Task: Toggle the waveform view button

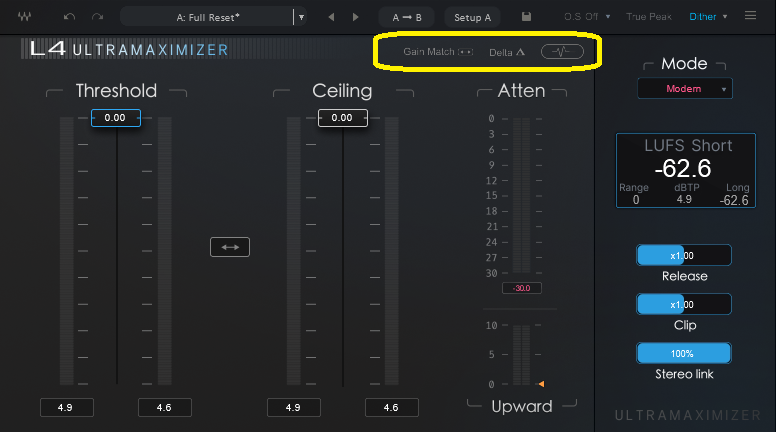Action: coord(563,51)
